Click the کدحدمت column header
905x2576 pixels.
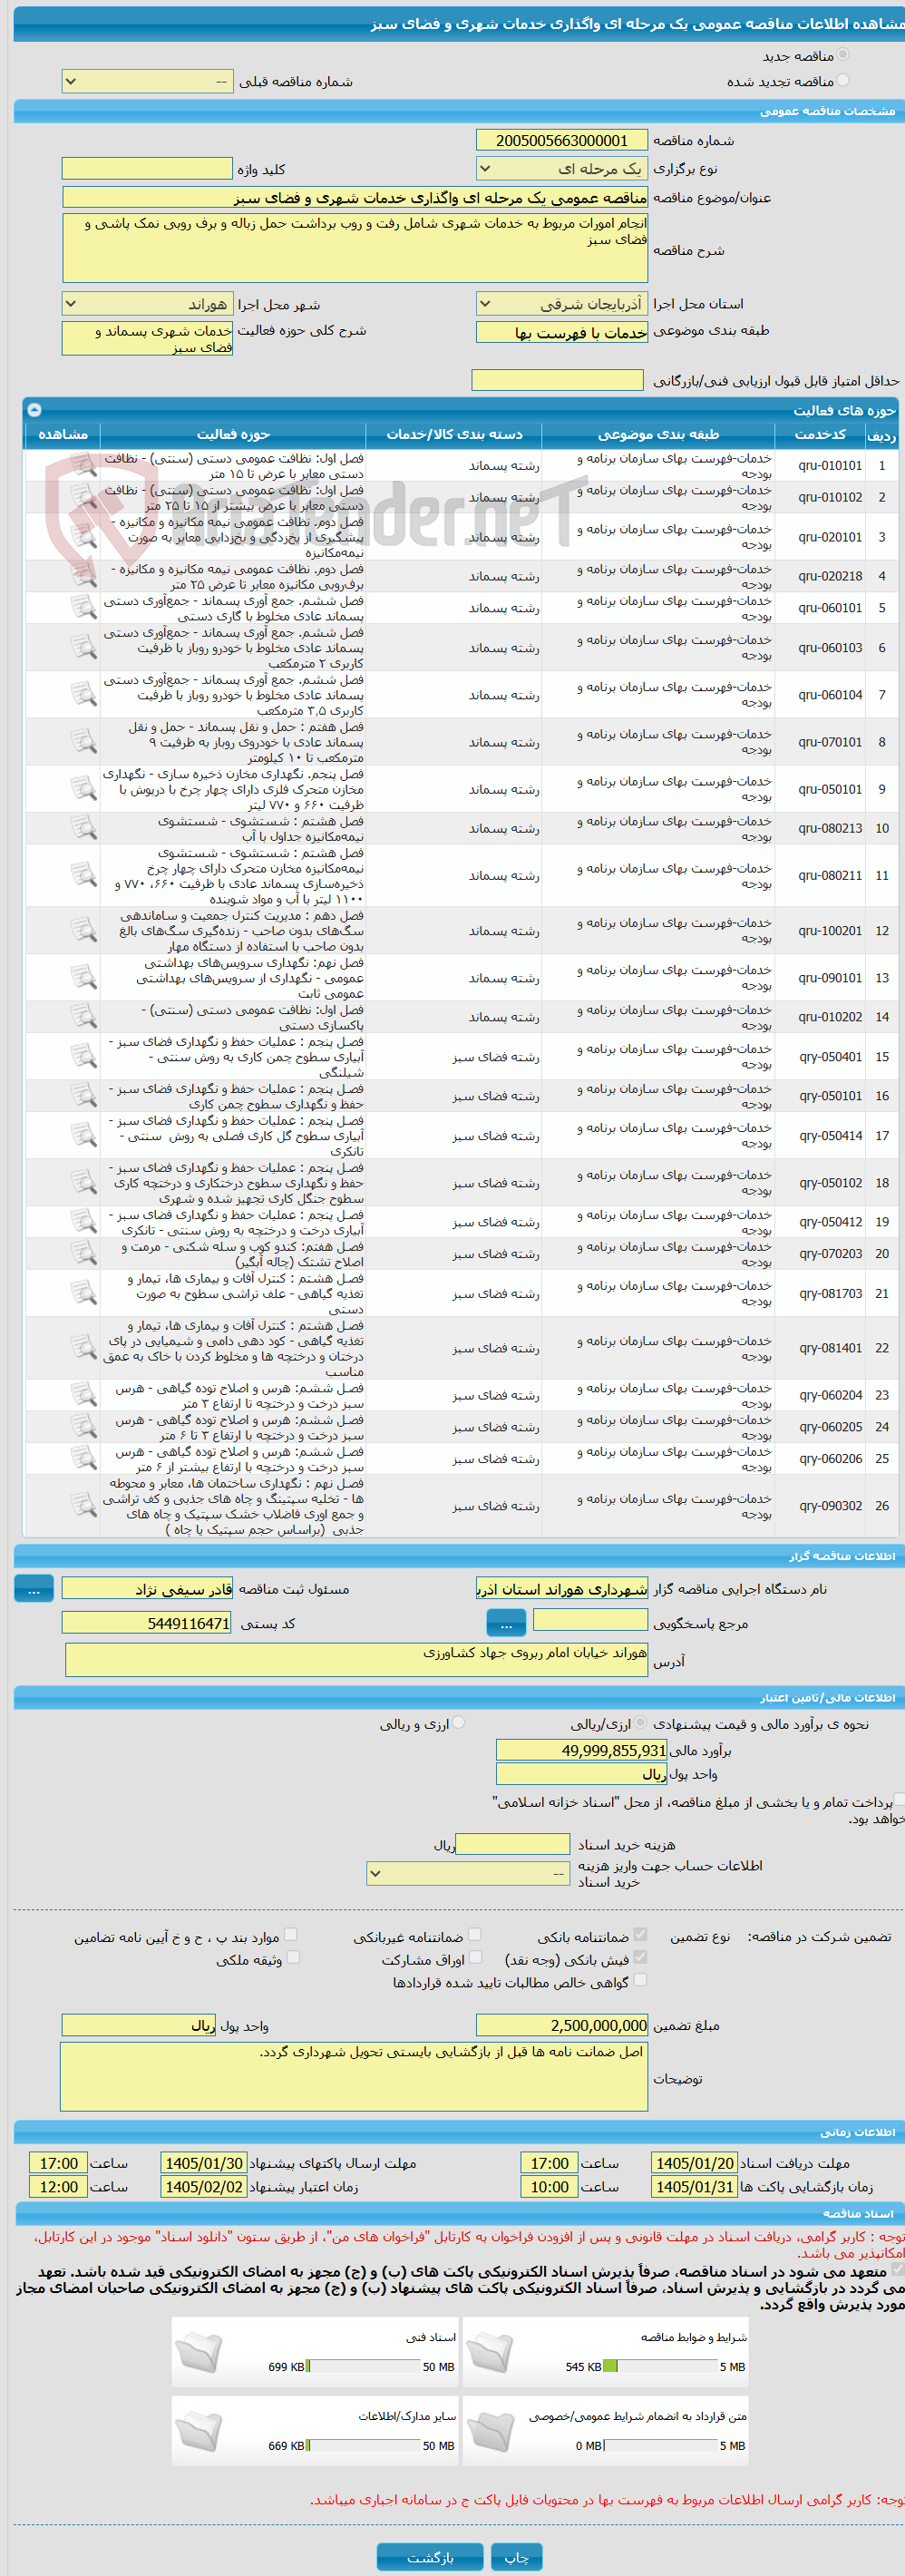point(820,434)
